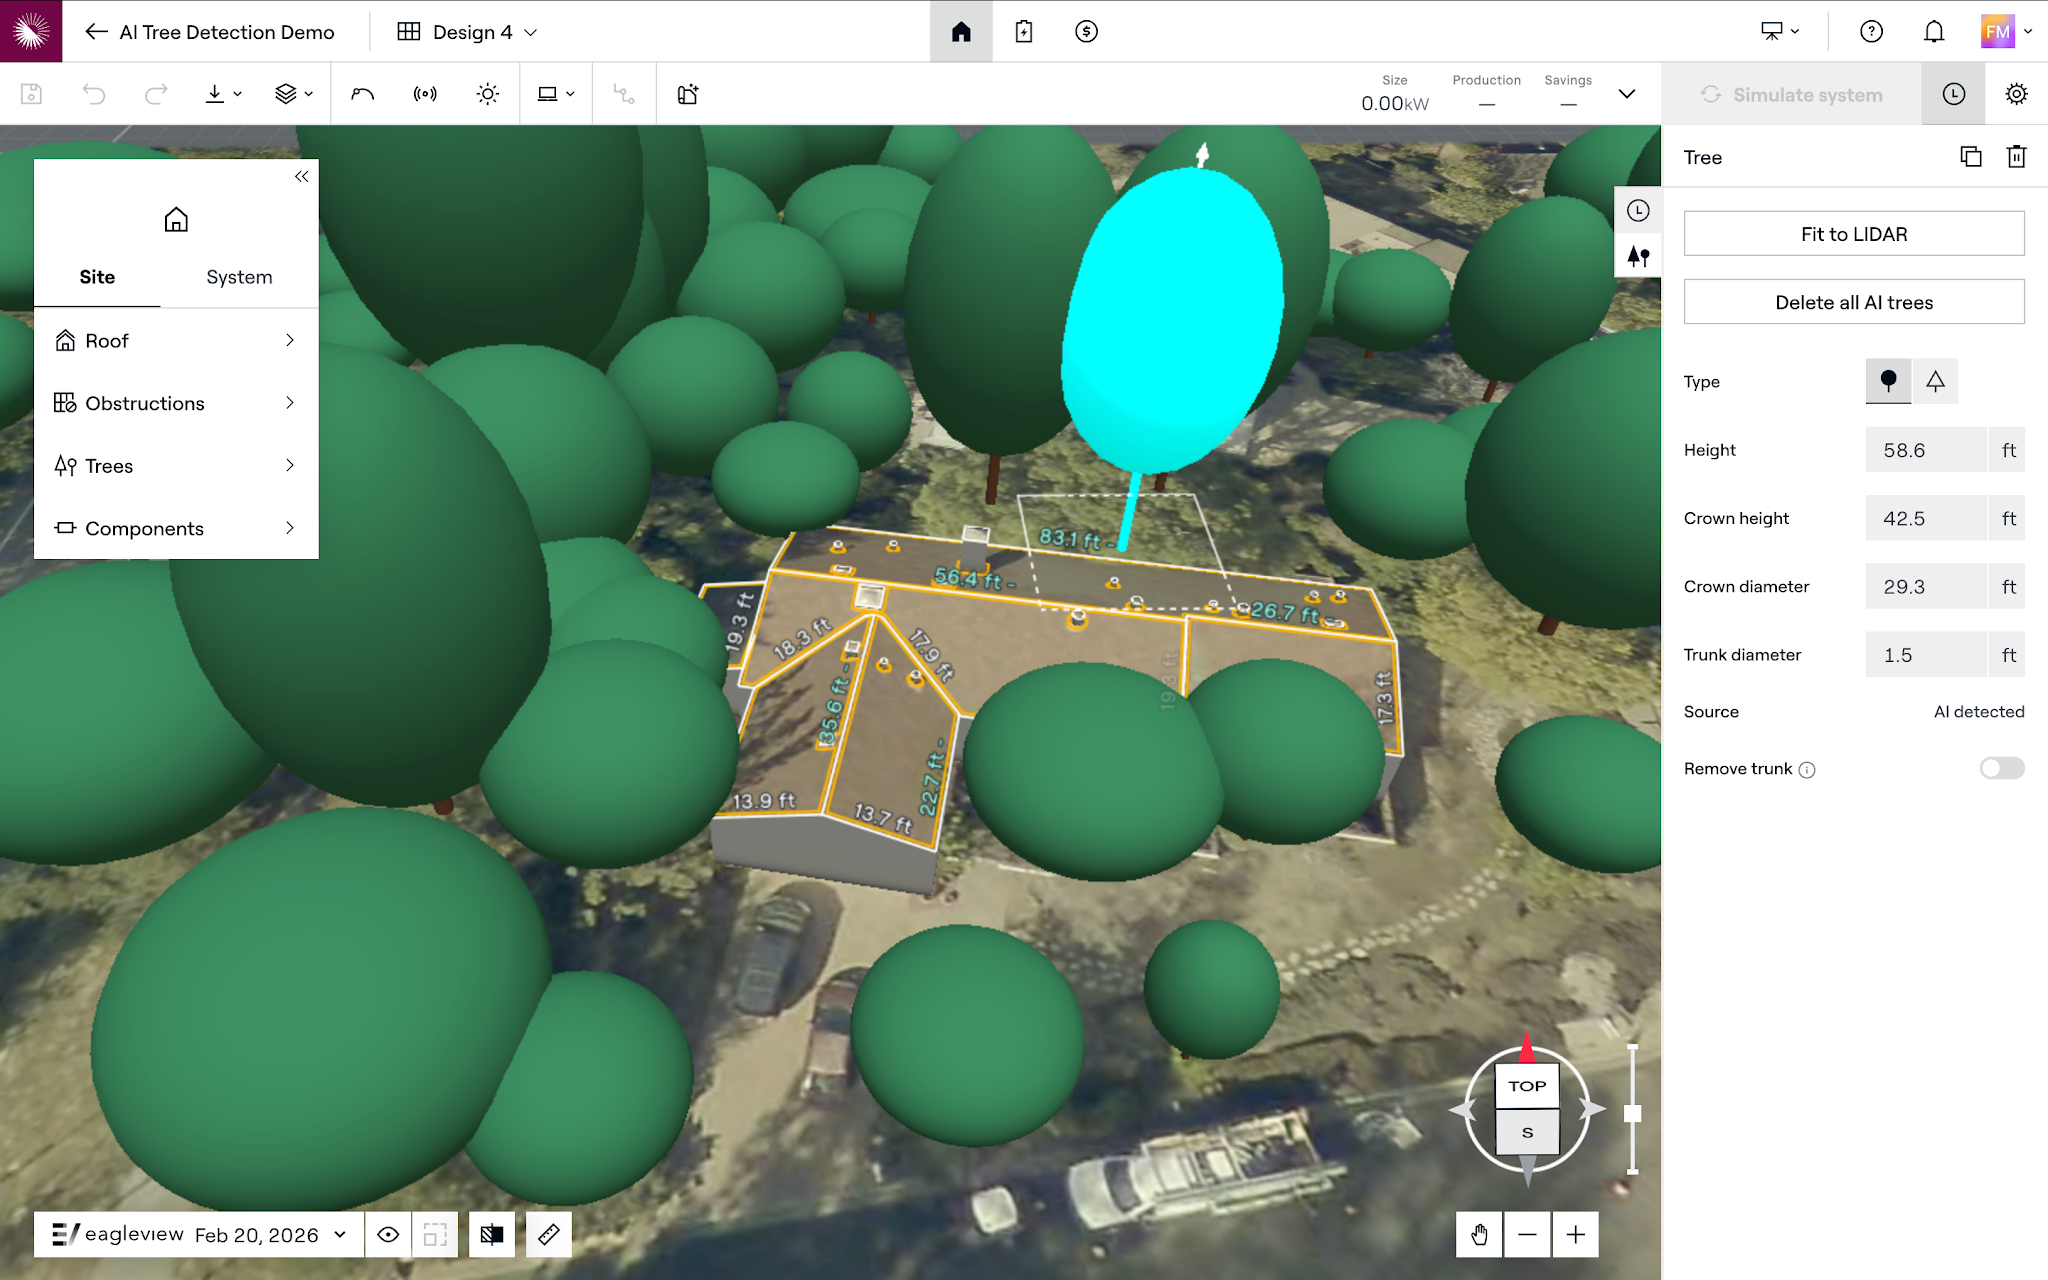Open the help question mark icon

click(x=1871, y=32)
